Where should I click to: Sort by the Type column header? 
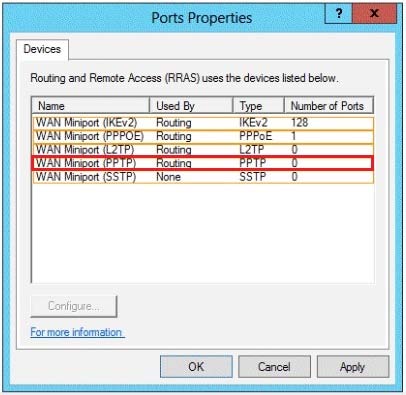coord(258,106)
